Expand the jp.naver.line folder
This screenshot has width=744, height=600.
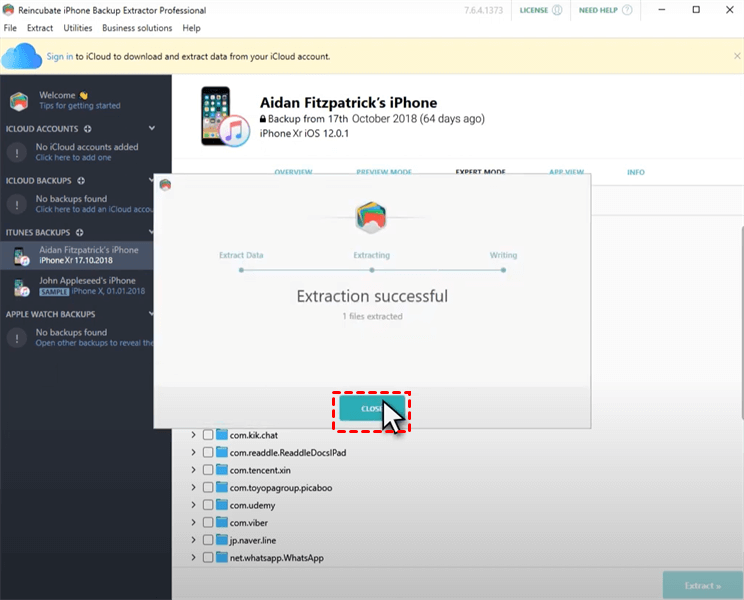tap(194, 540)
